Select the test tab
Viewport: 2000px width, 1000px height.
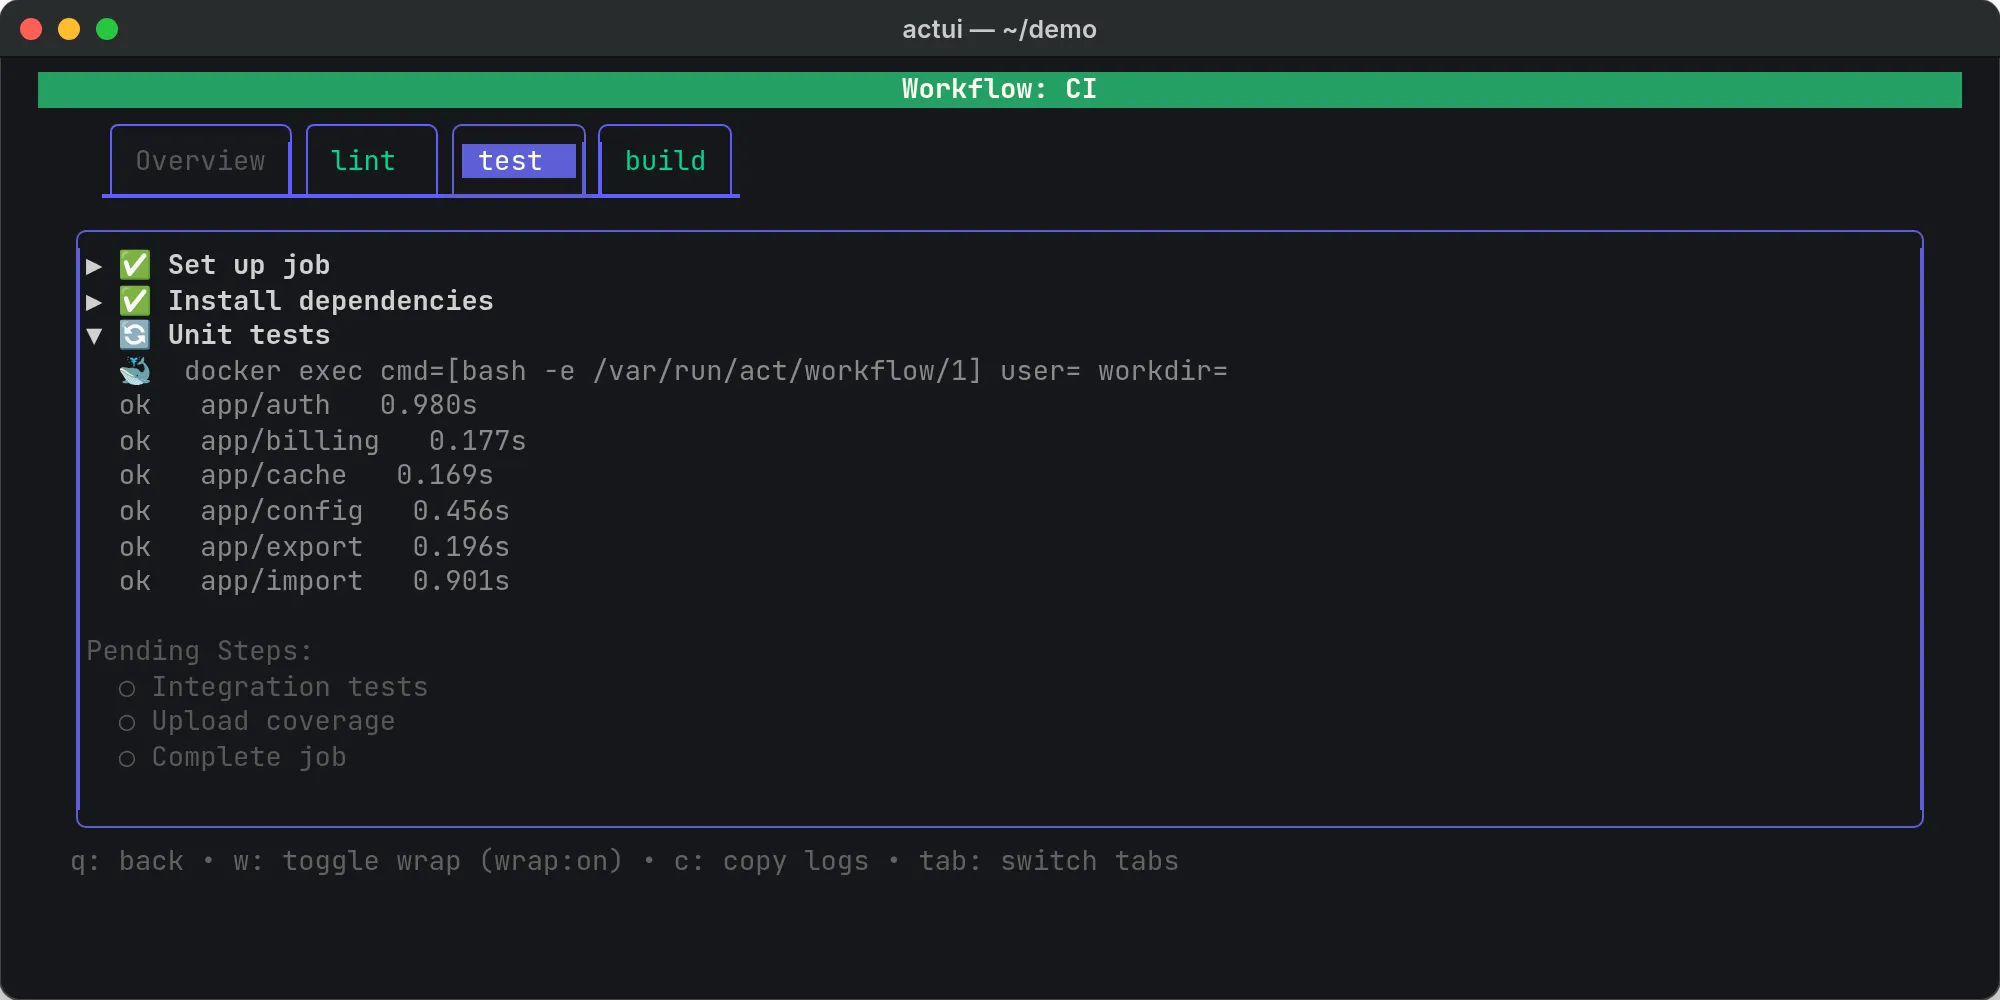tap(518, 161)
